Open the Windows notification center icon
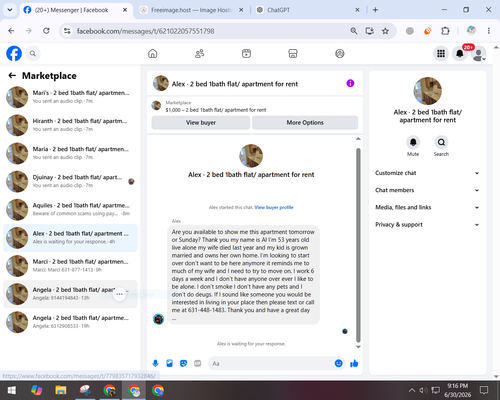This screenshot has height=400, width=500. 484,390
